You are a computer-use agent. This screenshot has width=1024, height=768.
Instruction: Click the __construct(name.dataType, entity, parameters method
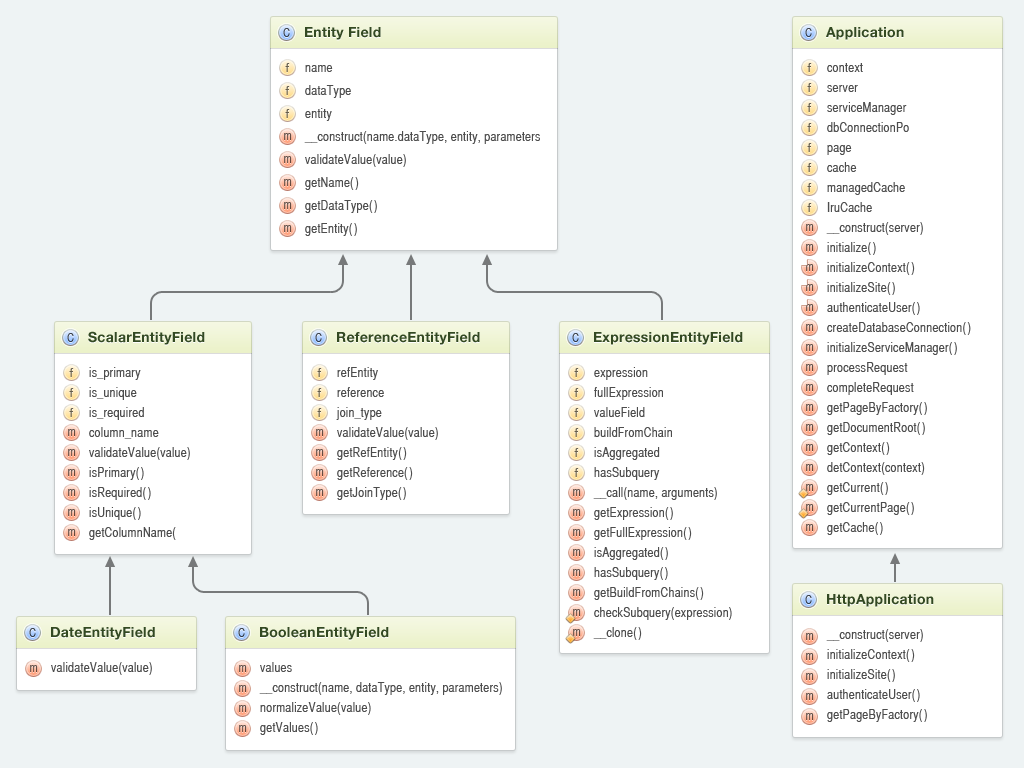pyautogui.click(x=423, y=137)
